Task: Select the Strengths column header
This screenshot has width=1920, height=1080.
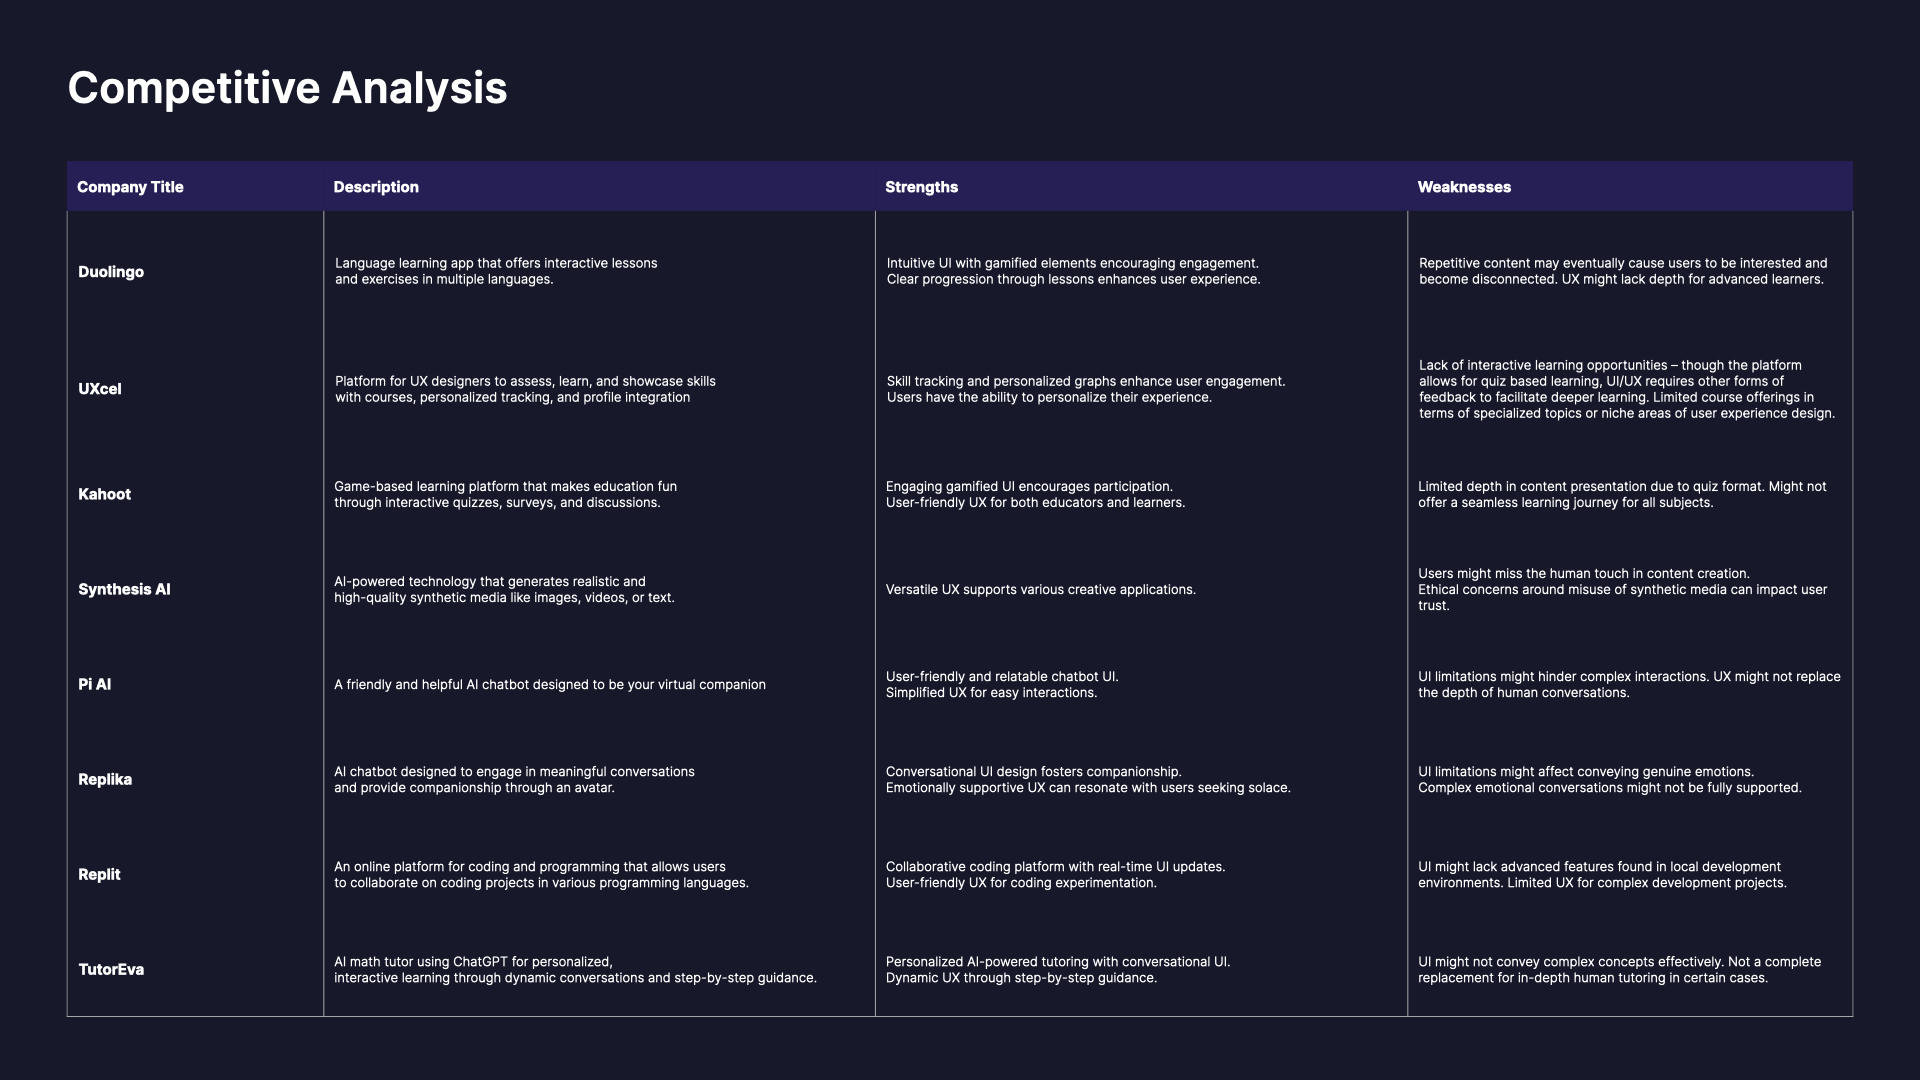Action: click(x=921, y=187)
